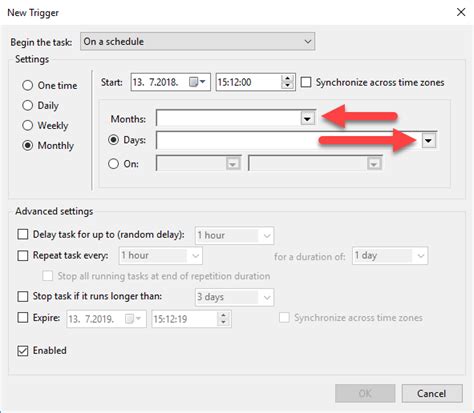
Task: Click into the Start time field 15:12:00
Action: pyautogui.click(x=248, y=82)
